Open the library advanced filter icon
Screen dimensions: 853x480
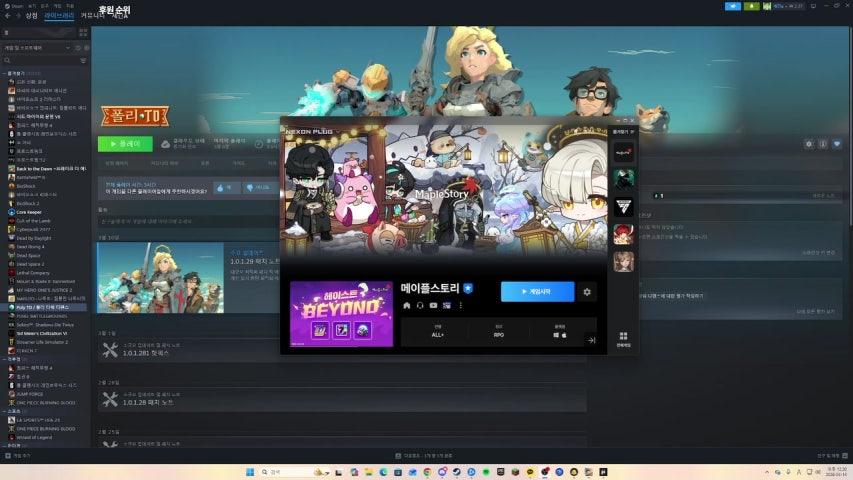pos(83,60)
